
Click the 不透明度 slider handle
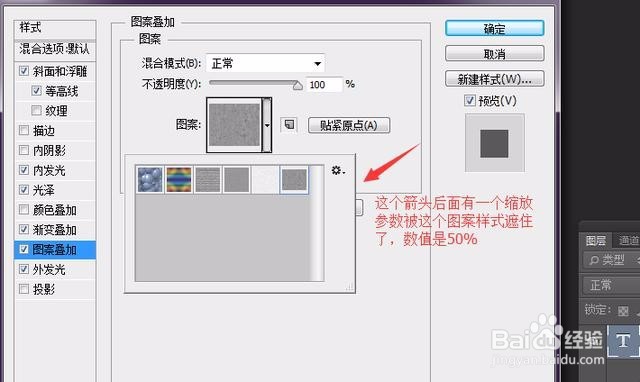(x=298, y=85)
